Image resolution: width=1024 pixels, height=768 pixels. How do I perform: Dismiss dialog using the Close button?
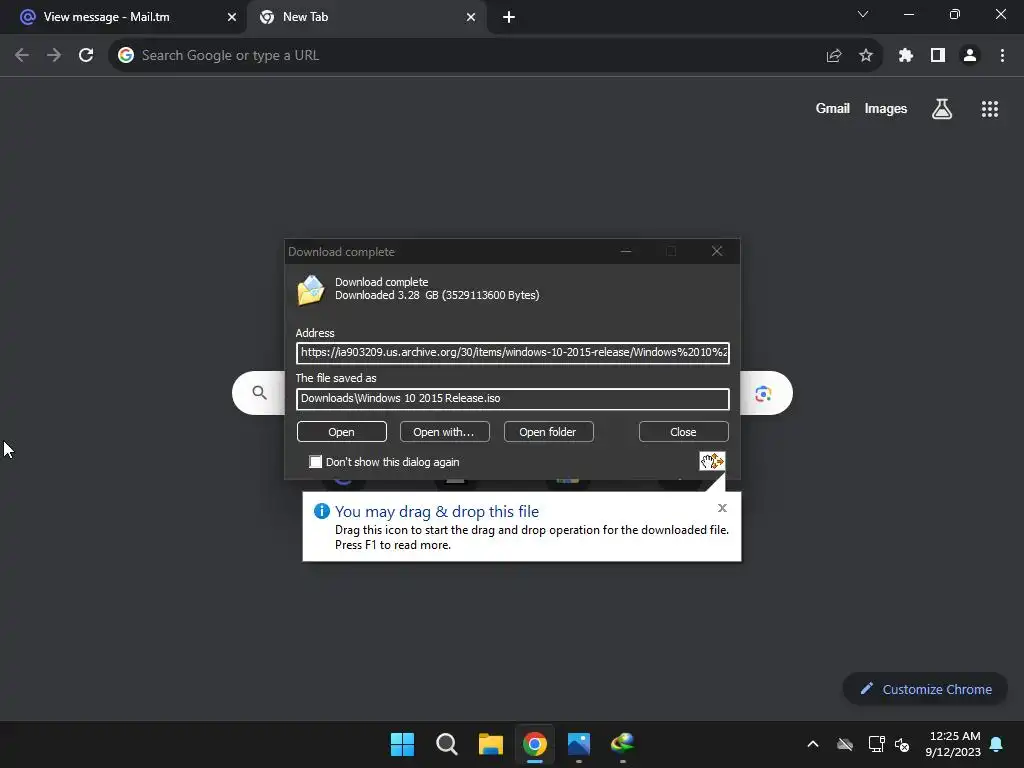click(683, 432)
